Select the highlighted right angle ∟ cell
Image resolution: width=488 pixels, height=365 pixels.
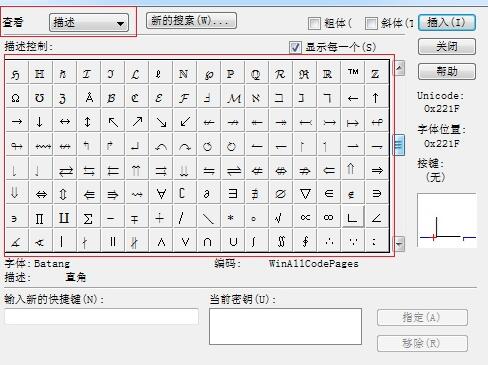coord(353,217)
